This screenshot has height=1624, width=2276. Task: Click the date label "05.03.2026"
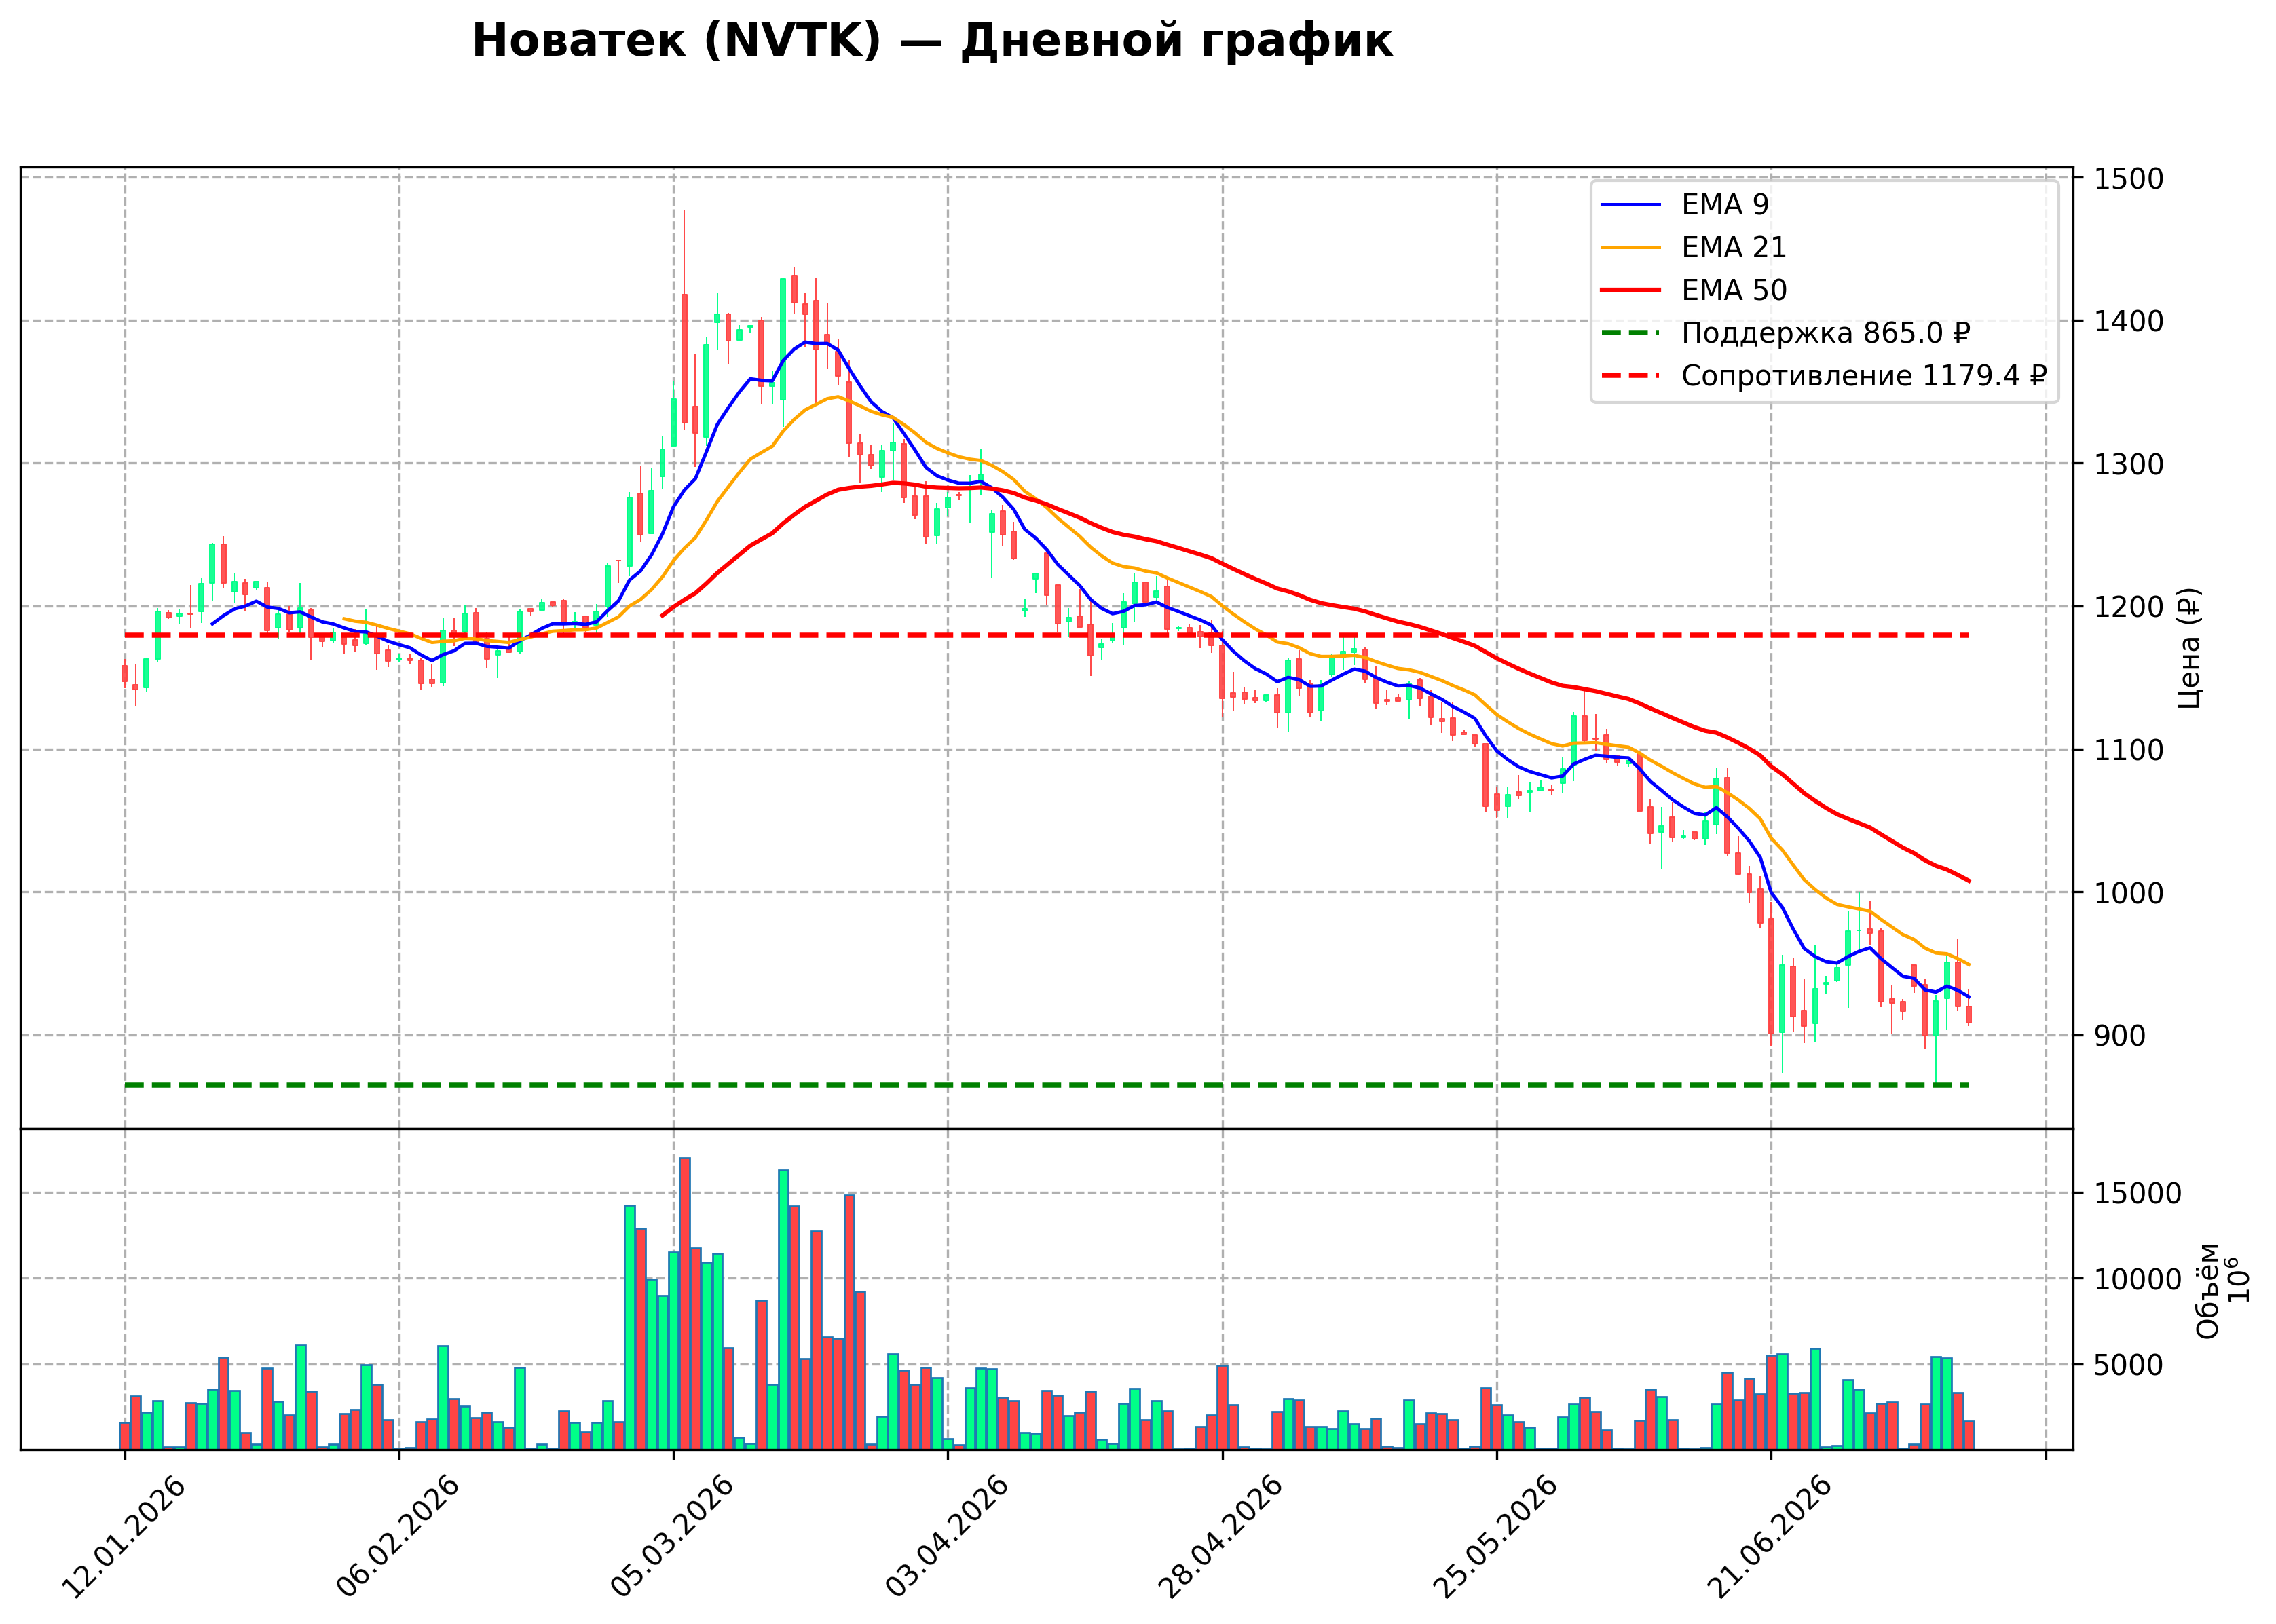(673, 1537)
